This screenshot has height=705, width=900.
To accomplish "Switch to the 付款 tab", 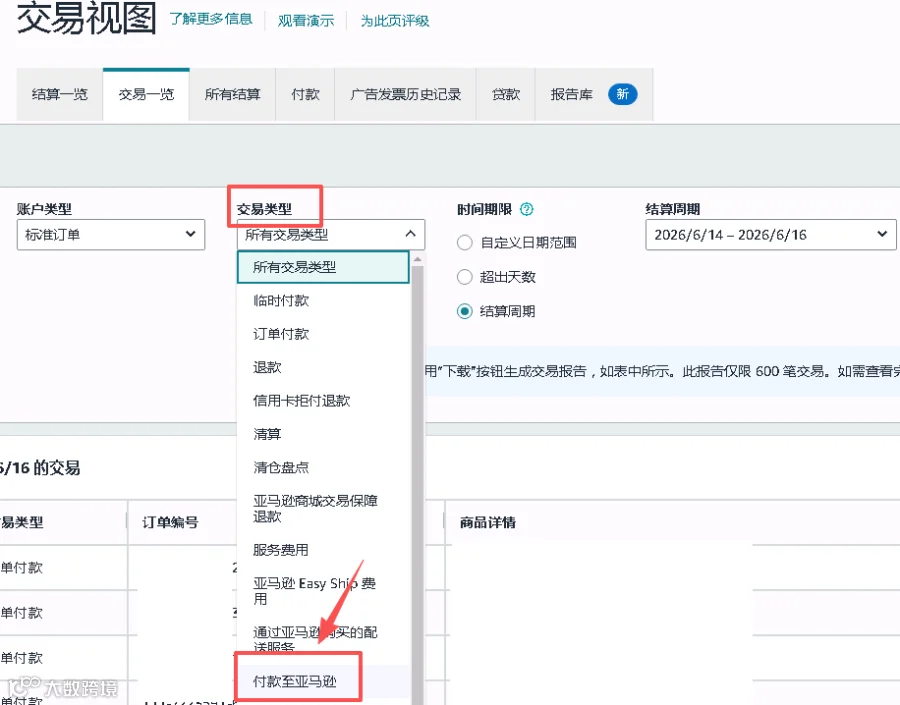I will [x=305, y=94].
